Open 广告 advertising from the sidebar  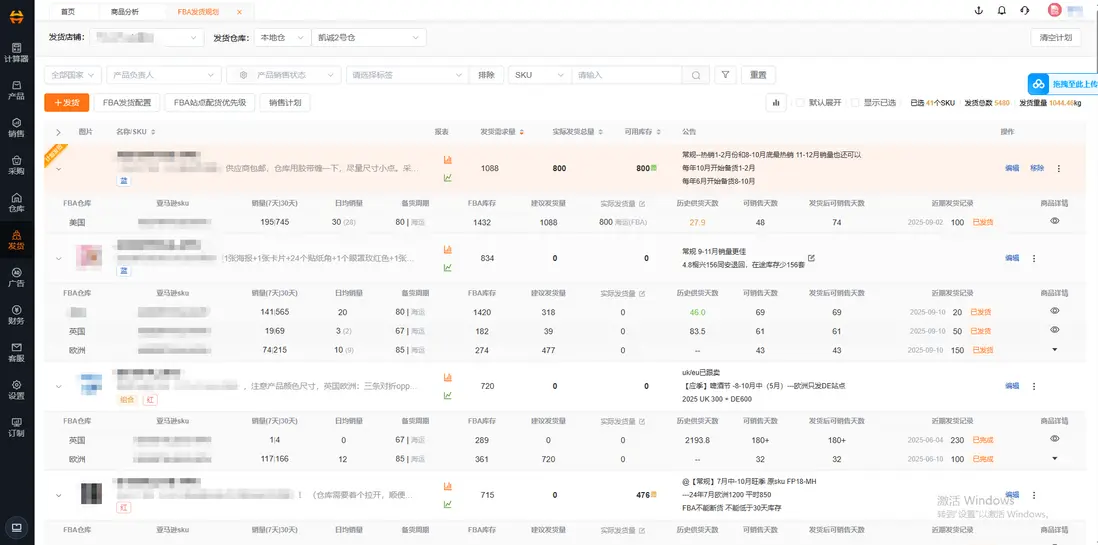pyautogui.click(x=16, y=277)
